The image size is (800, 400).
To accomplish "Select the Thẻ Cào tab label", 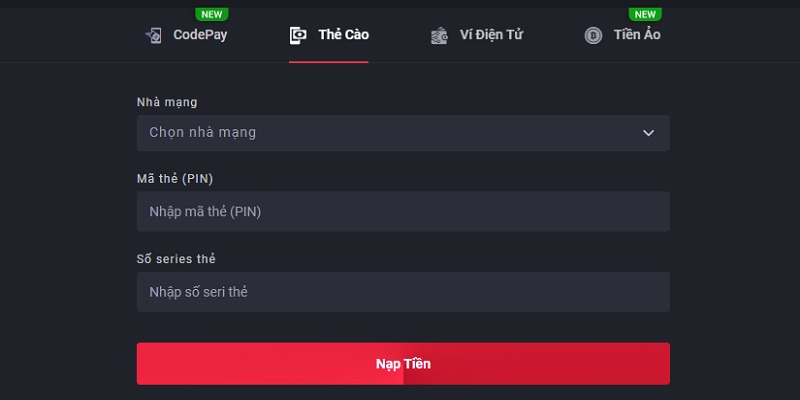I will 343,35.
